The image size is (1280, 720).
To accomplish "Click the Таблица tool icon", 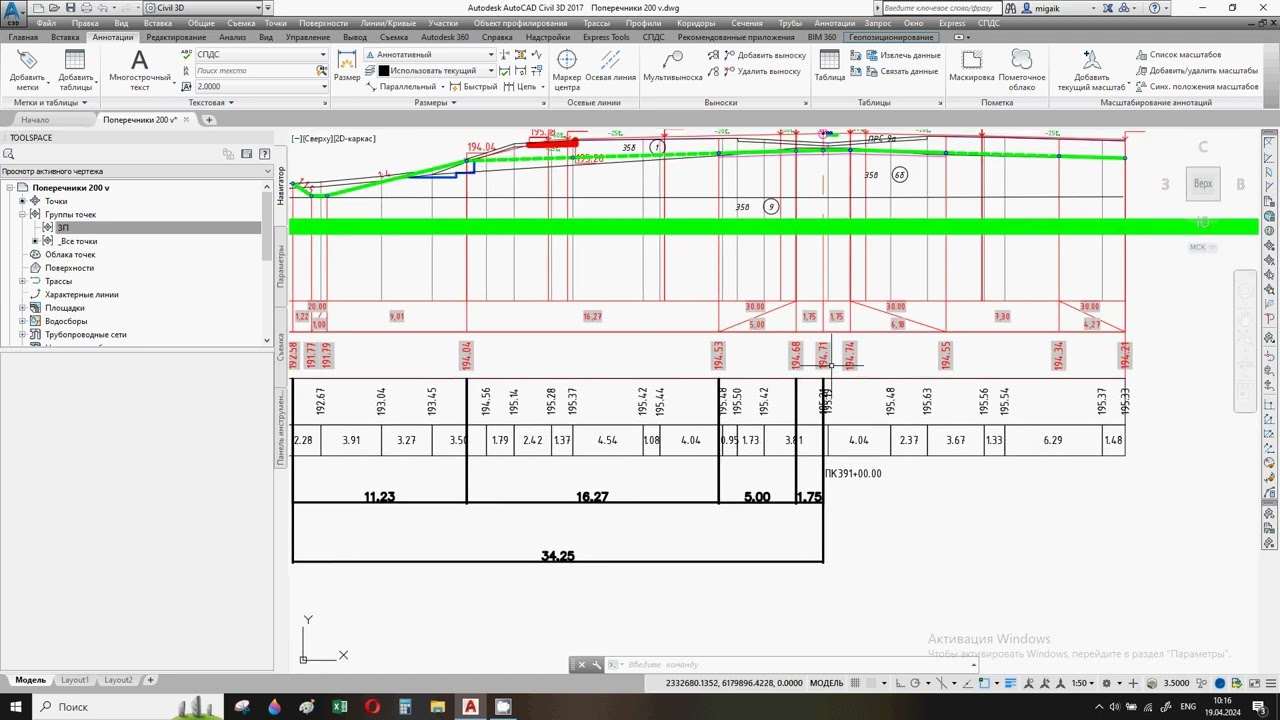I will (x=829, y=60).
